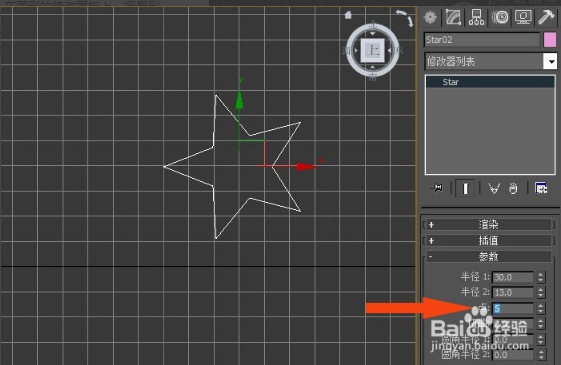Click the ViewCube compass ring south label

pyautogui.click(x=373, y=76)
